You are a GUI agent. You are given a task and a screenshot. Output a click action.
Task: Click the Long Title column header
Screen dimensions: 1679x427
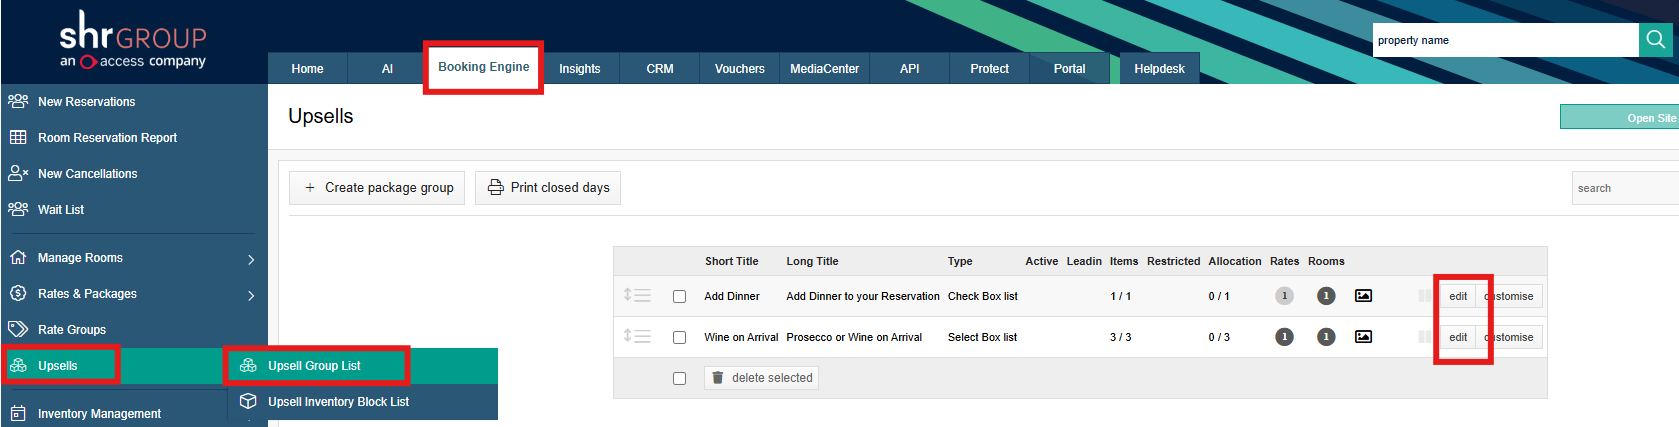pos(812,261)
